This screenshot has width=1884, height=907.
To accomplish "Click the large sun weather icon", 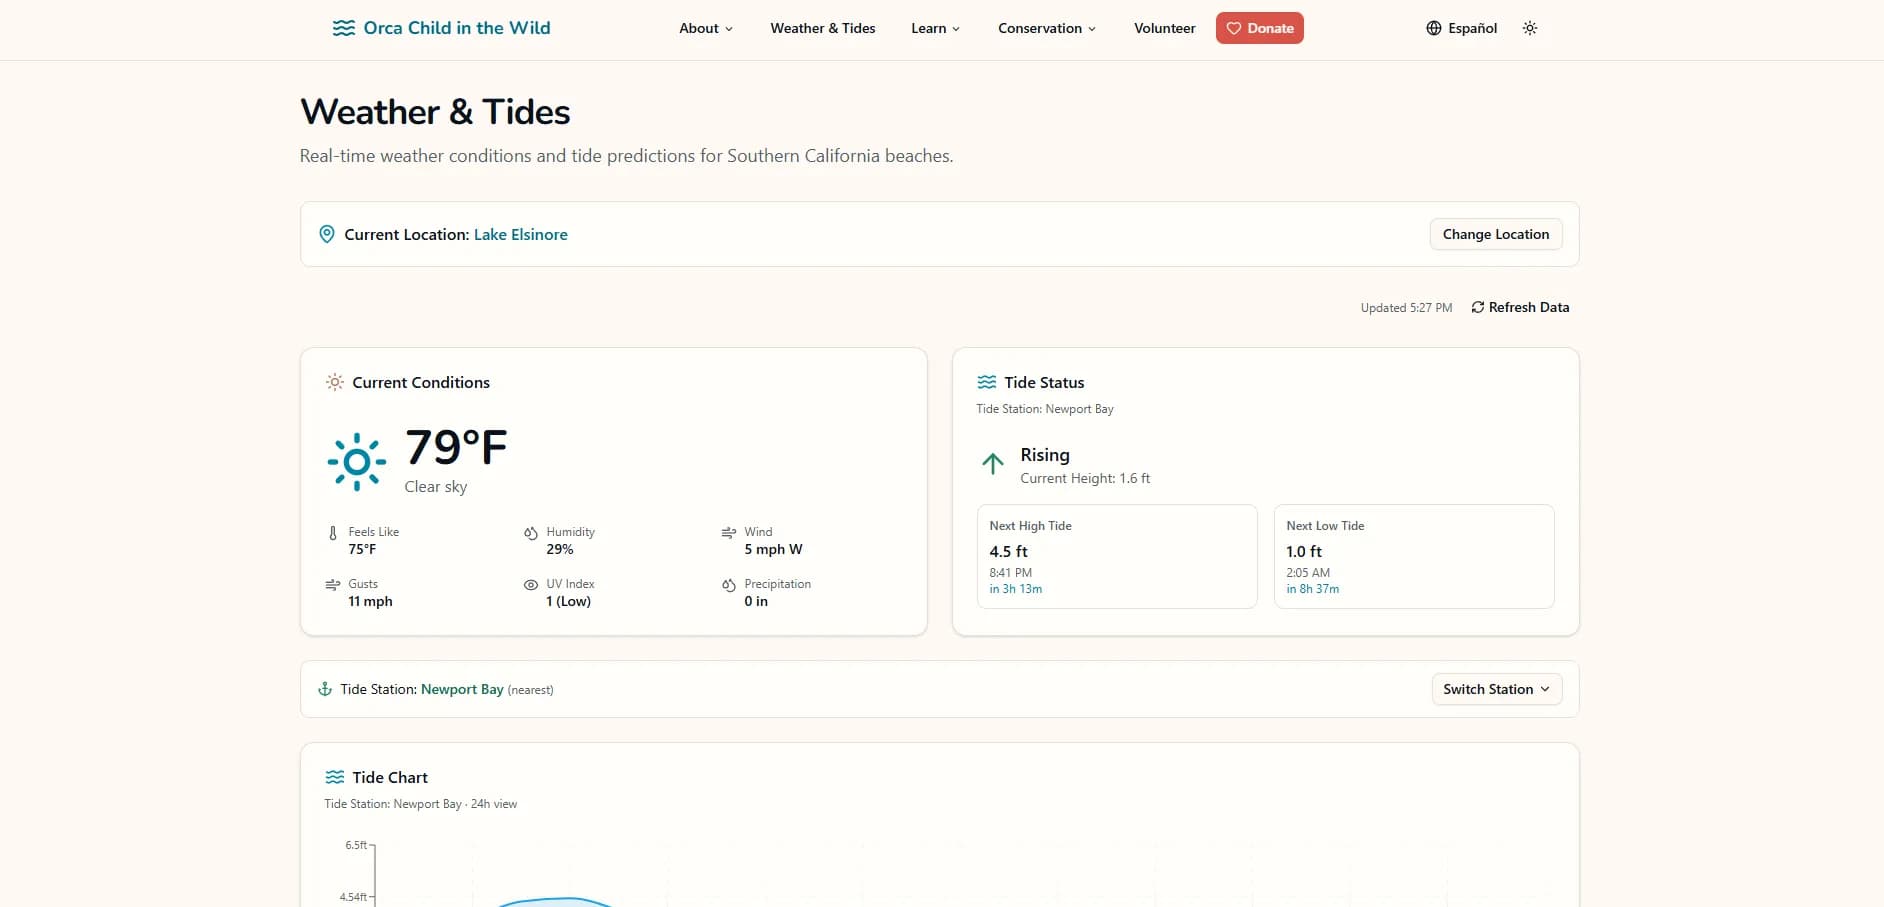I will [356, 462].
